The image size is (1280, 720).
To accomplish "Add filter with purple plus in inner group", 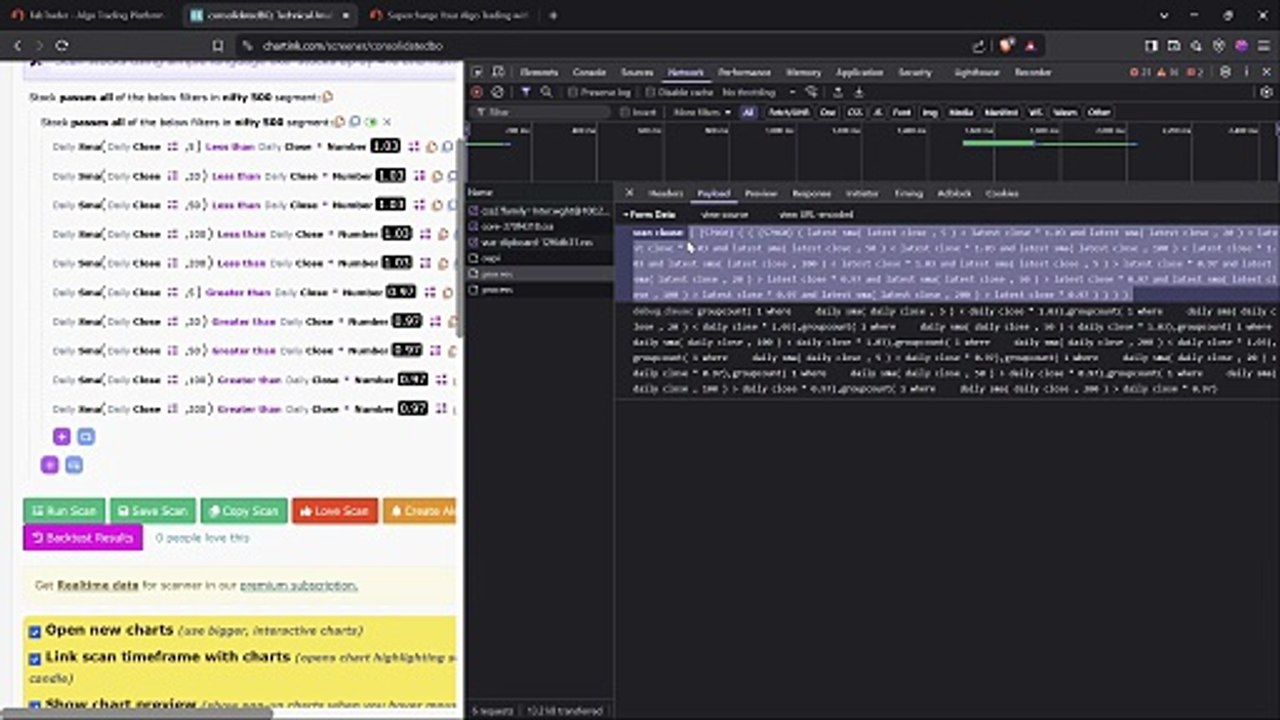I will (61, 437).
